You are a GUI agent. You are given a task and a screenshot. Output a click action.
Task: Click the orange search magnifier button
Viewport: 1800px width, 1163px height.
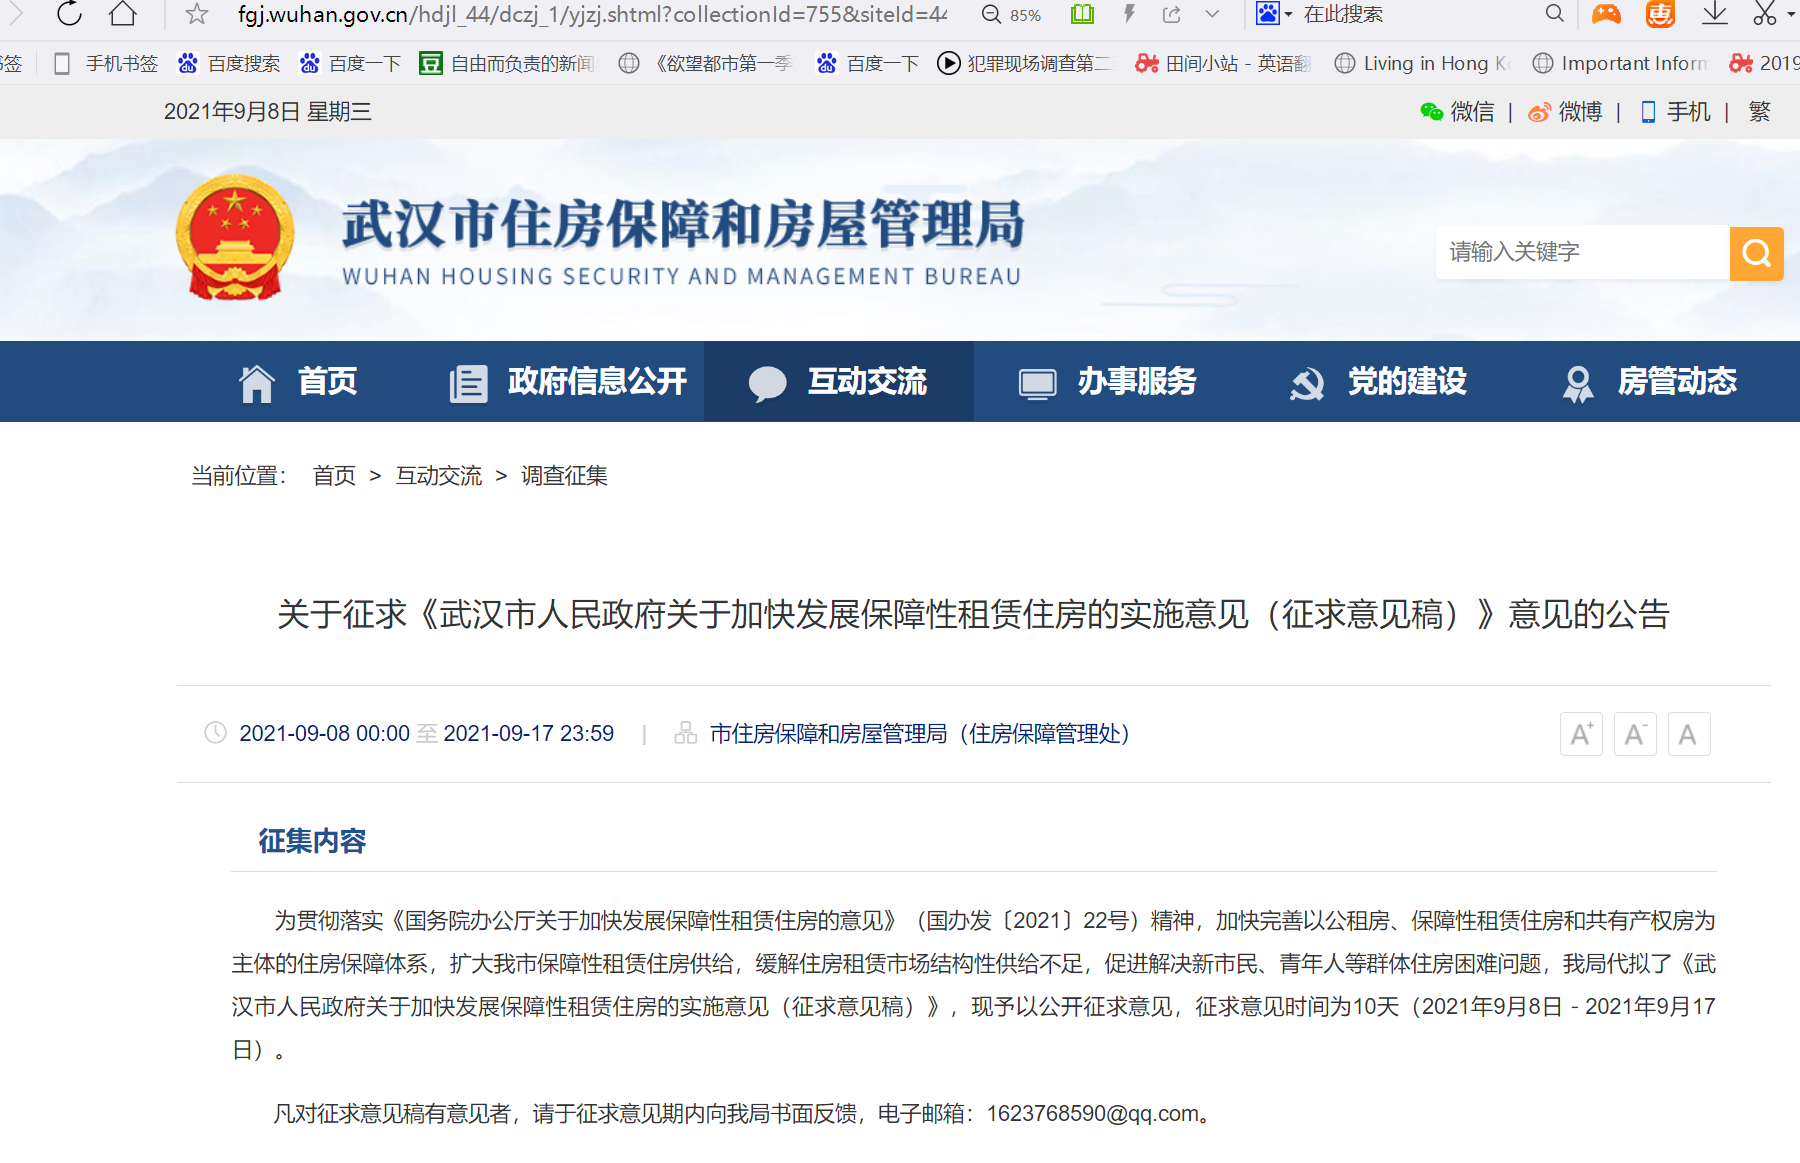point(1756,253)
